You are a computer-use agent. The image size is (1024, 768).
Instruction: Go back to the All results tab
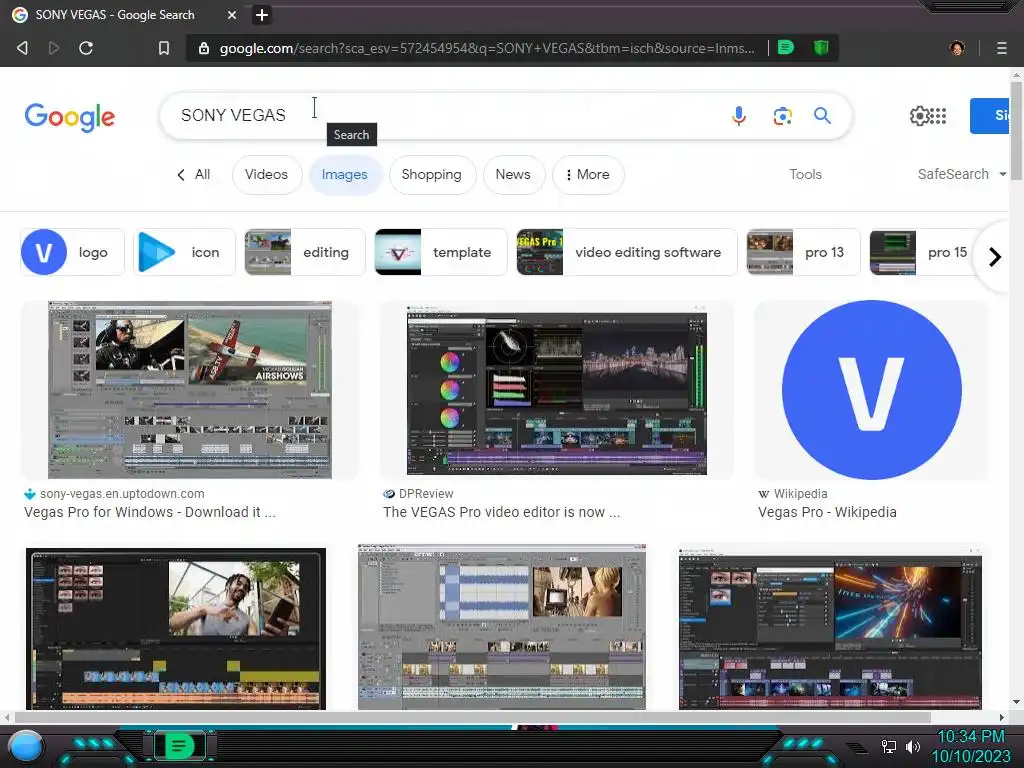[x=194, y=174]
